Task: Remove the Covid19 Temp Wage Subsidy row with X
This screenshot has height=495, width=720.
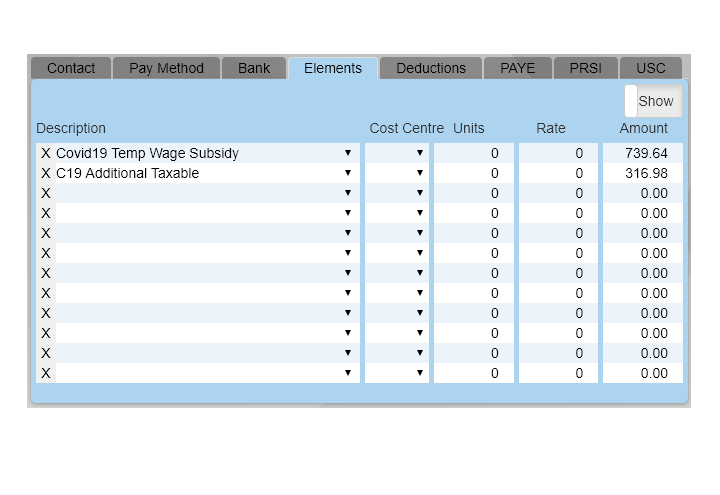Action: click(x=45, y=153)
